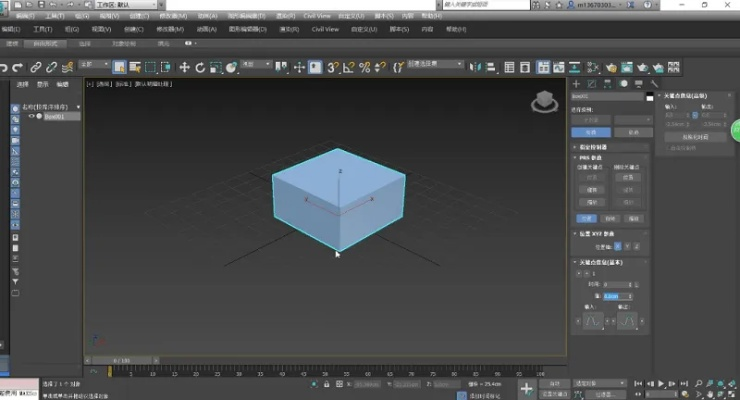
Task: Select the Move tool in main toolbar
Action: pos(184,68)
